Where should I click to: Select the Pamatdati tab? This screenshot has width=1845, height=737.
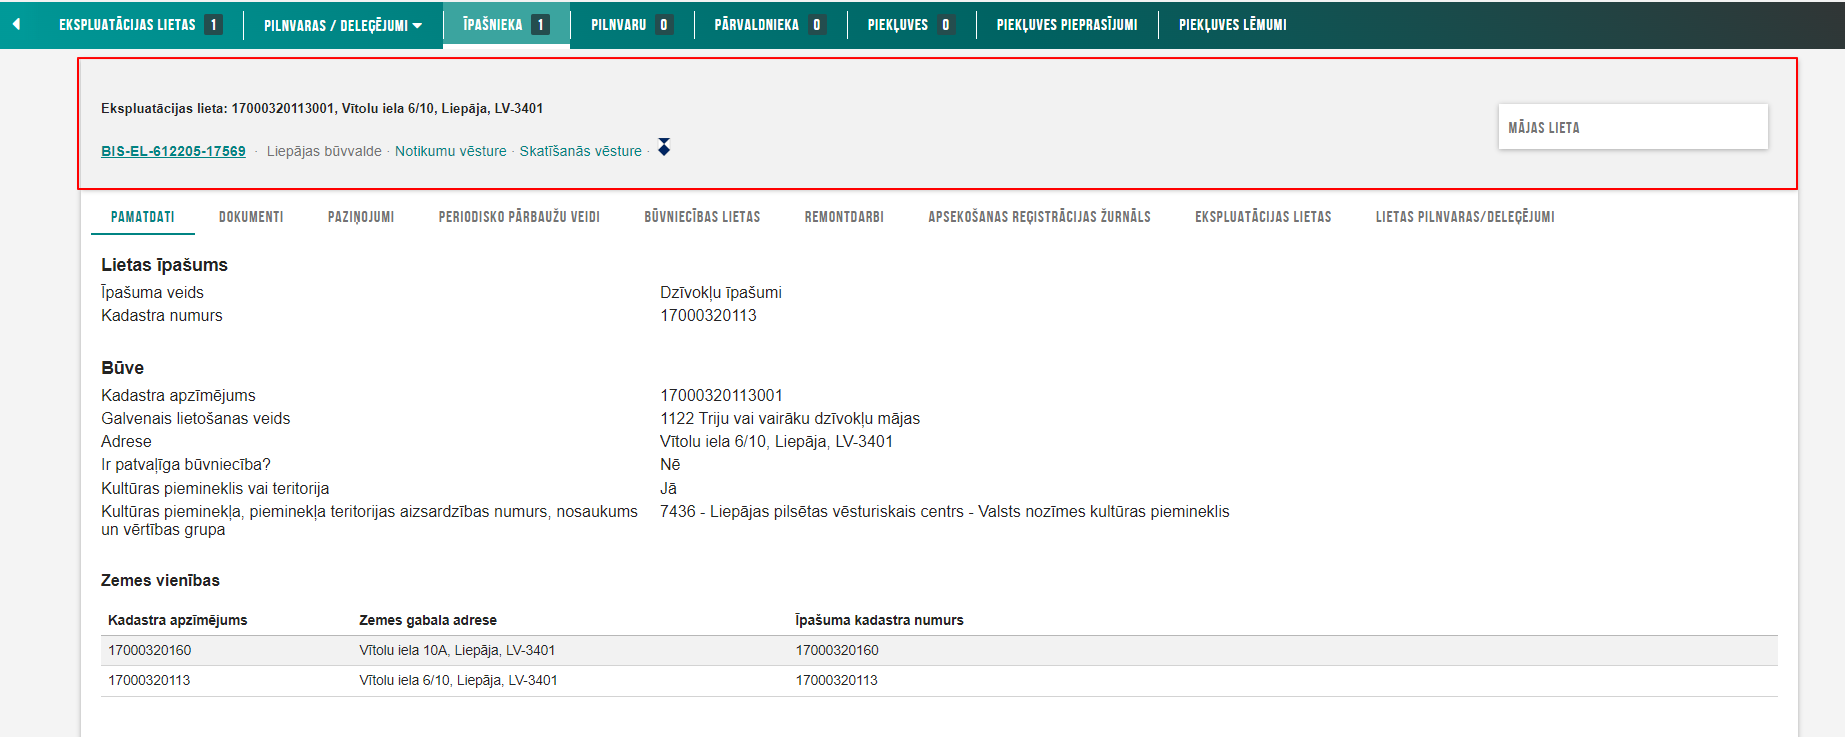tap(143, 216)
